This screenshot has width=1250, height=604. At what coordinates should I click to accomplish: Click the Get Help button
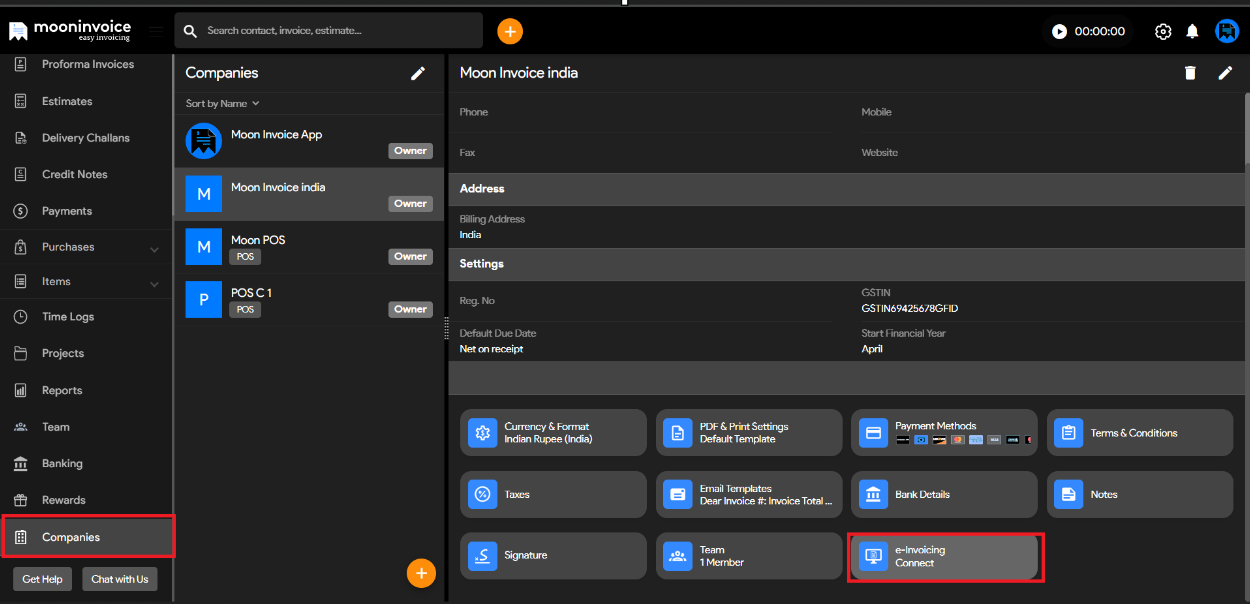42,579
